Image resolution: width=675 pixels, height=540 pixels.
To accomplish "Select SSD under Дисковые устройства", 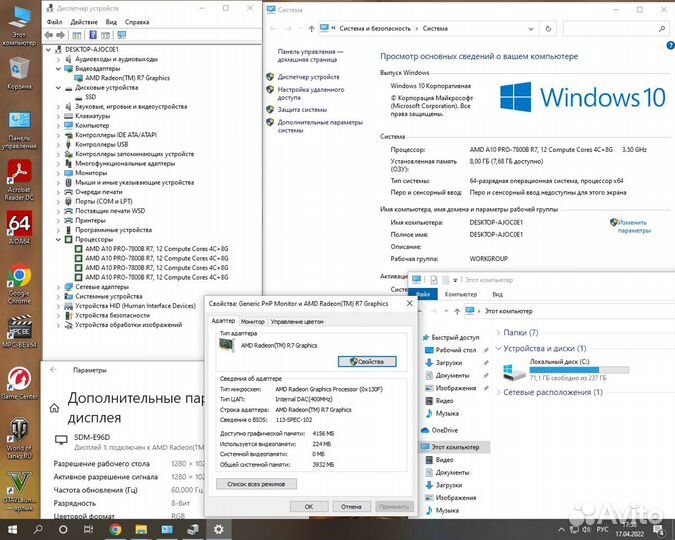I will tap(90, 97).
